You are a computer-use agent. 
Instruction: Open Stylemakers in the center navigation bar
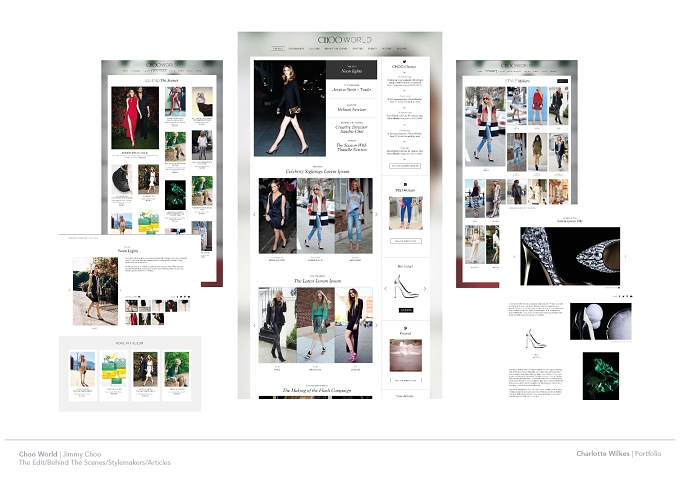pos(296,49)
